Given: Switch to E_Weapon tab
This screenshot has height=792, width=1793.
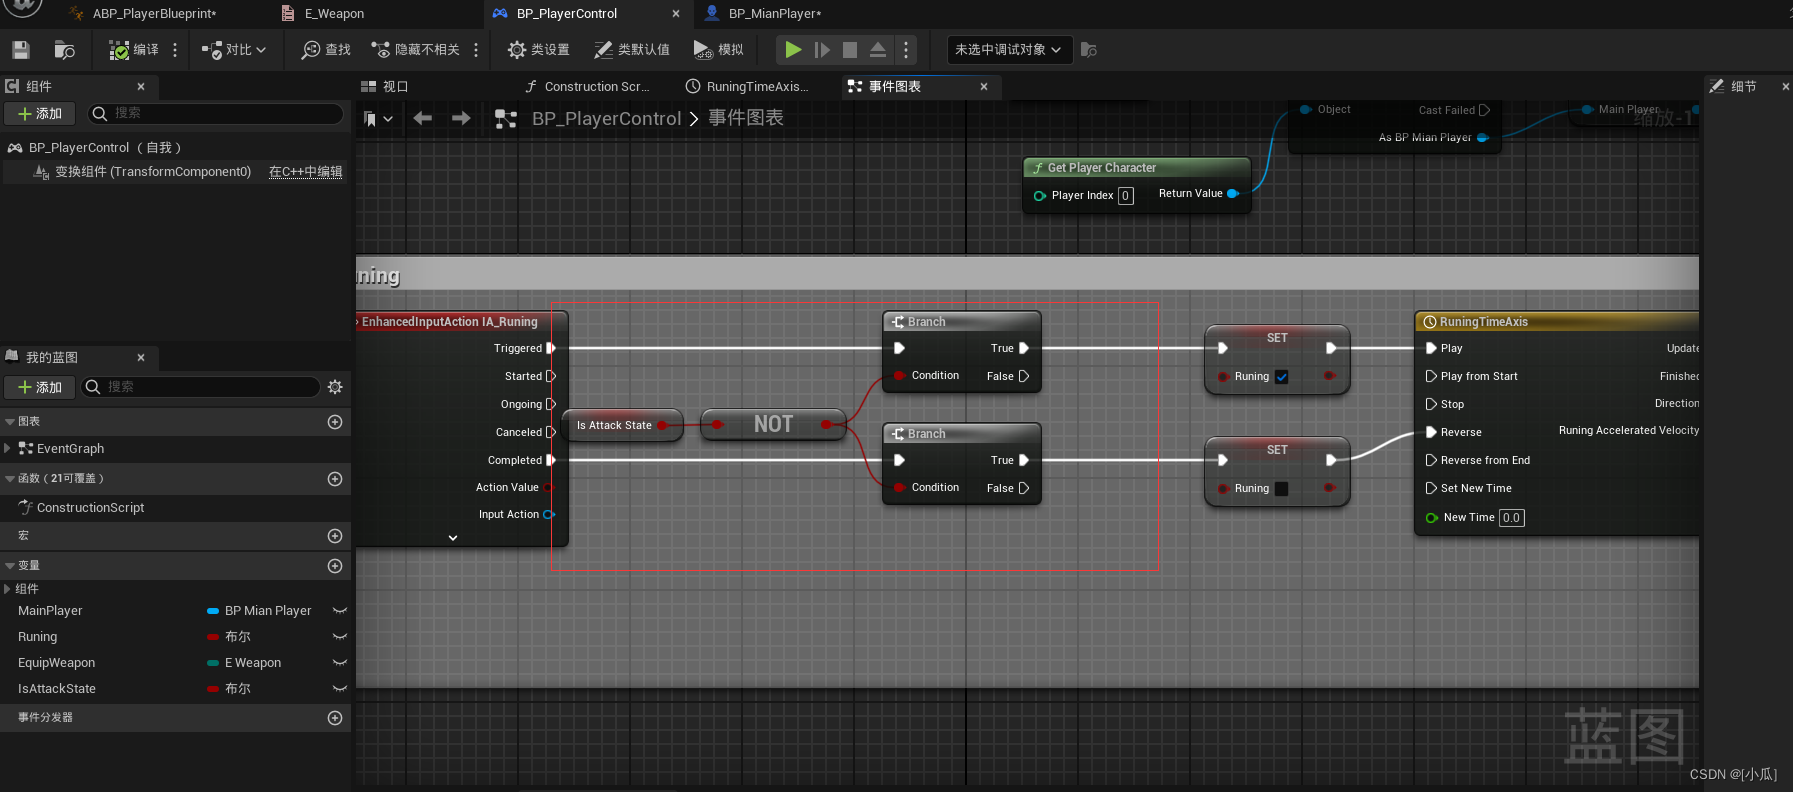Looking at the screenshot, I should (x=334, y=14).
